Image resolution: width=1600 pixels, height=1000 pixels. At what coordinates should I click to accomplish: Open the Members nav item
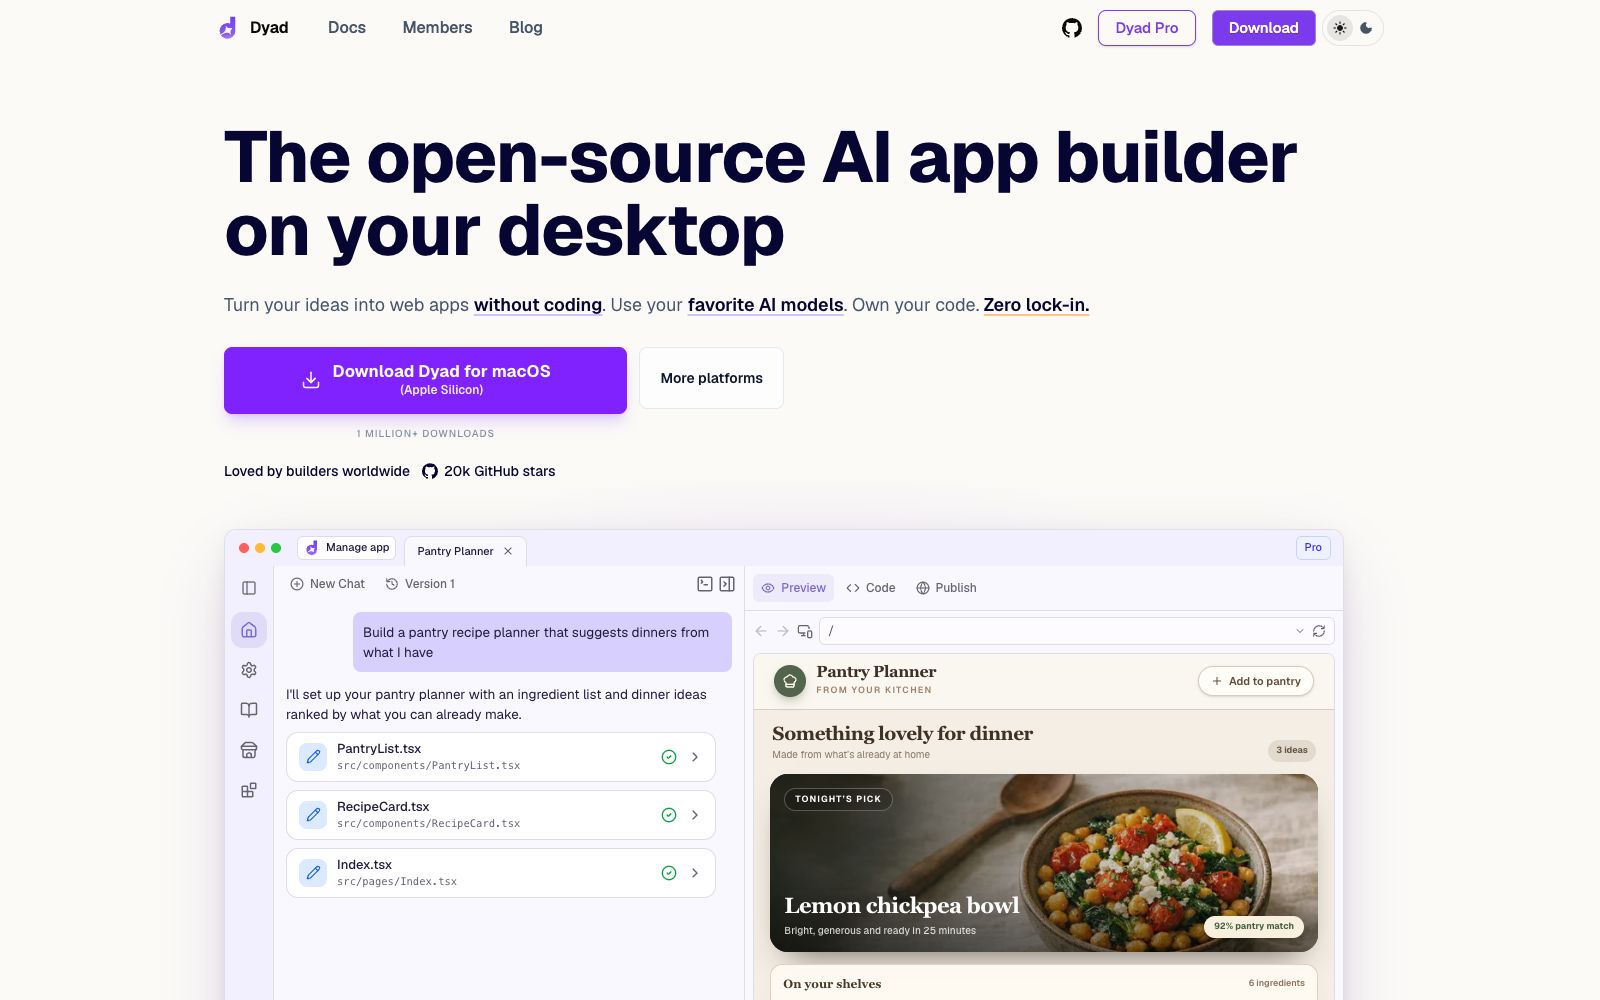pyautogui.click(x=437, y=28)
